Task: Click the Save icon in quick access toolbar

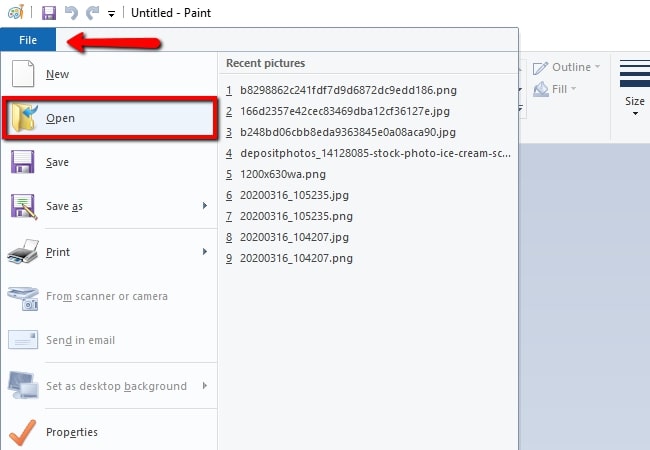Action: [49, 12]
